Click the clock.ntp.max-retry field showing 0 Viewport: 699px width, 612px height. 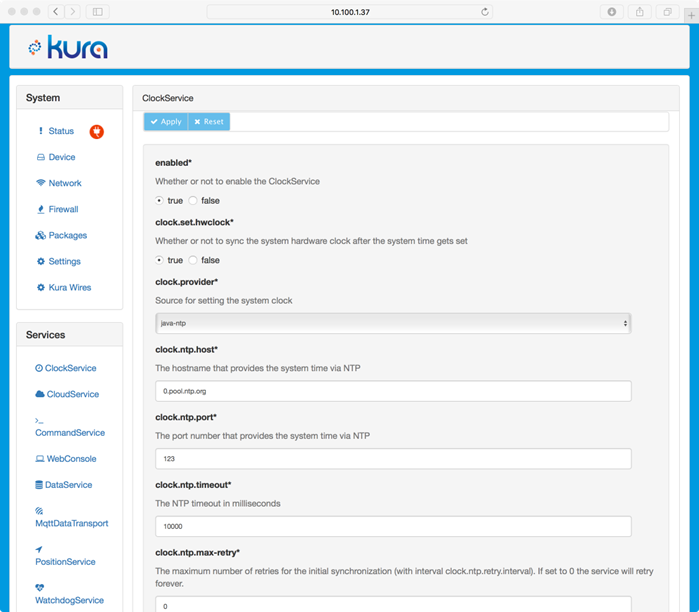[x=393, y=605]
